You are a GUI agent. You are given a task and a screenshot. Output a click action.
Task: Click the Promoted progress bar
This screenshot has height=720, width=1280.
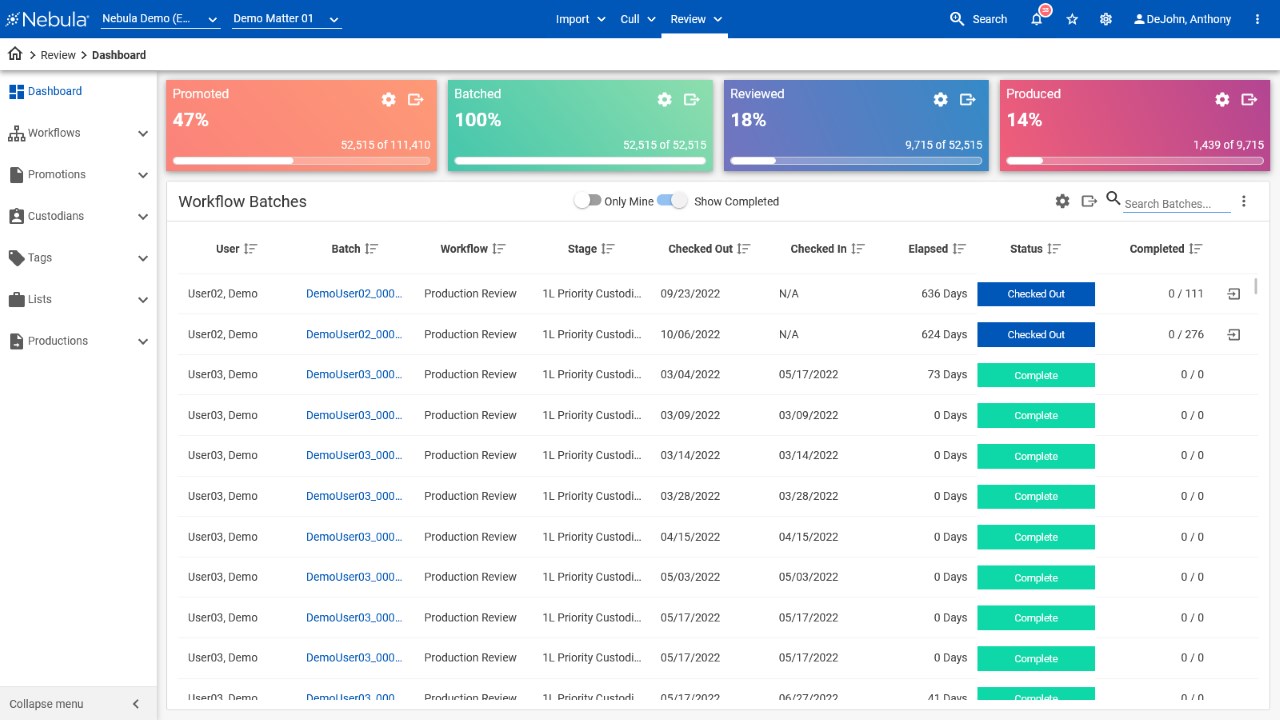pos(301,160)
